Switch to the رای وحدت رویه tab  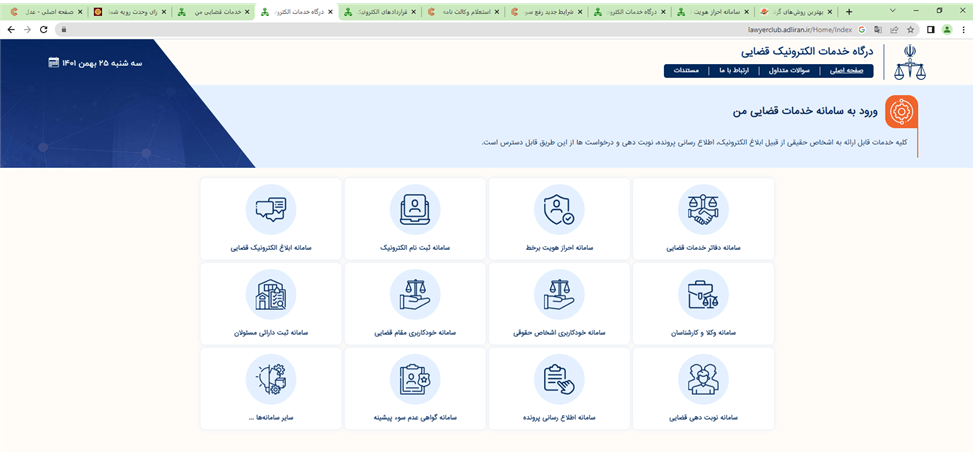(132, 12)
